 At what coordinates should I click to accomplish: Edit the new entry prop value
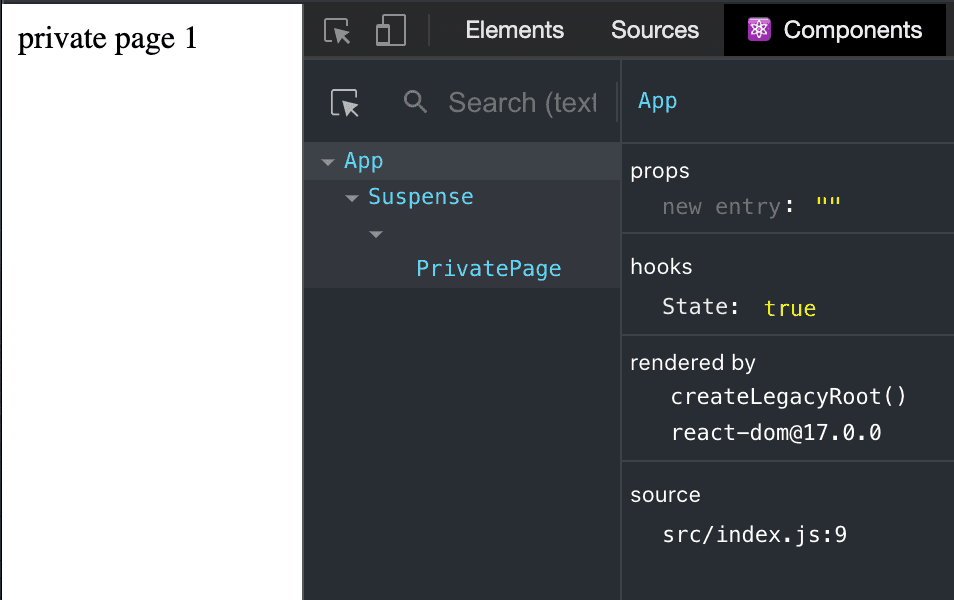[x=828, y=205]
